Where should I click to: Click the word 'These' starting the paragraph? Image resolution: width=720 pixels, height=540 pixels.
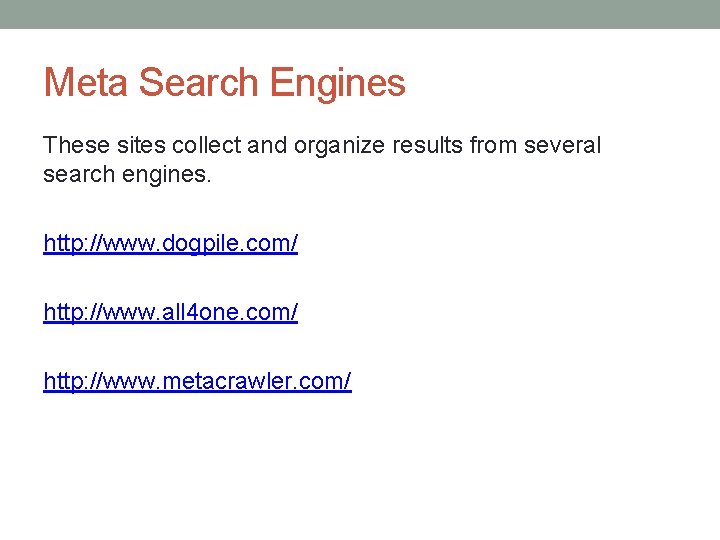(x=72, y=146)
